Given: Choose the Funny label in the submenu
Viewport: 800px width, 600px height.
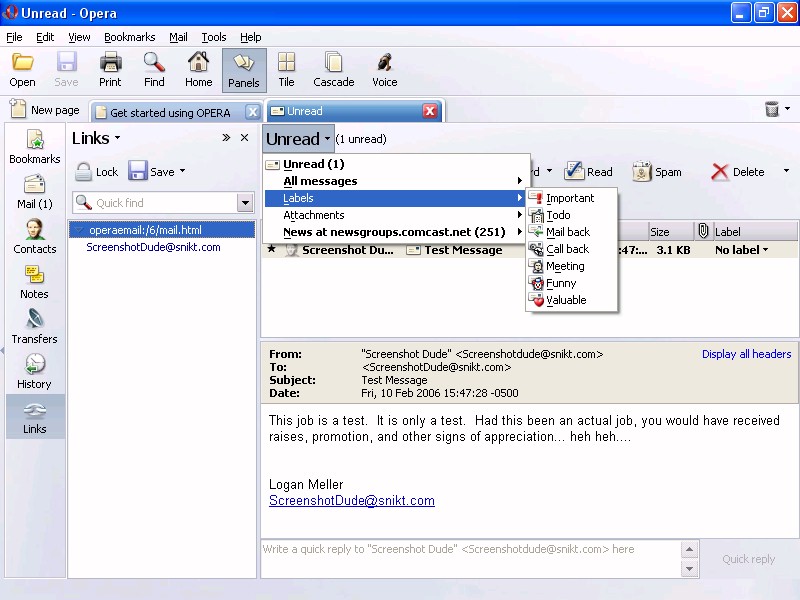Looking at the screenshot, I should point(561,283).
